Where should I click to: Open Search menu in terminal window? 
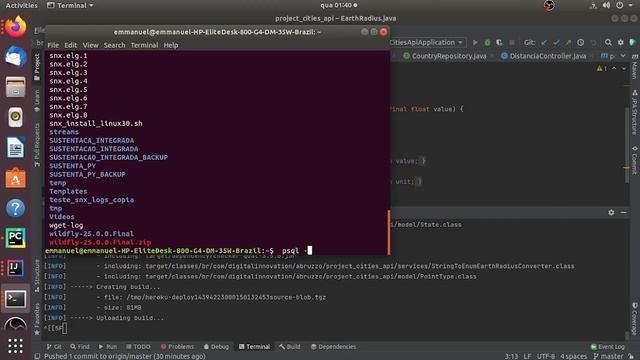coord(114,45)
